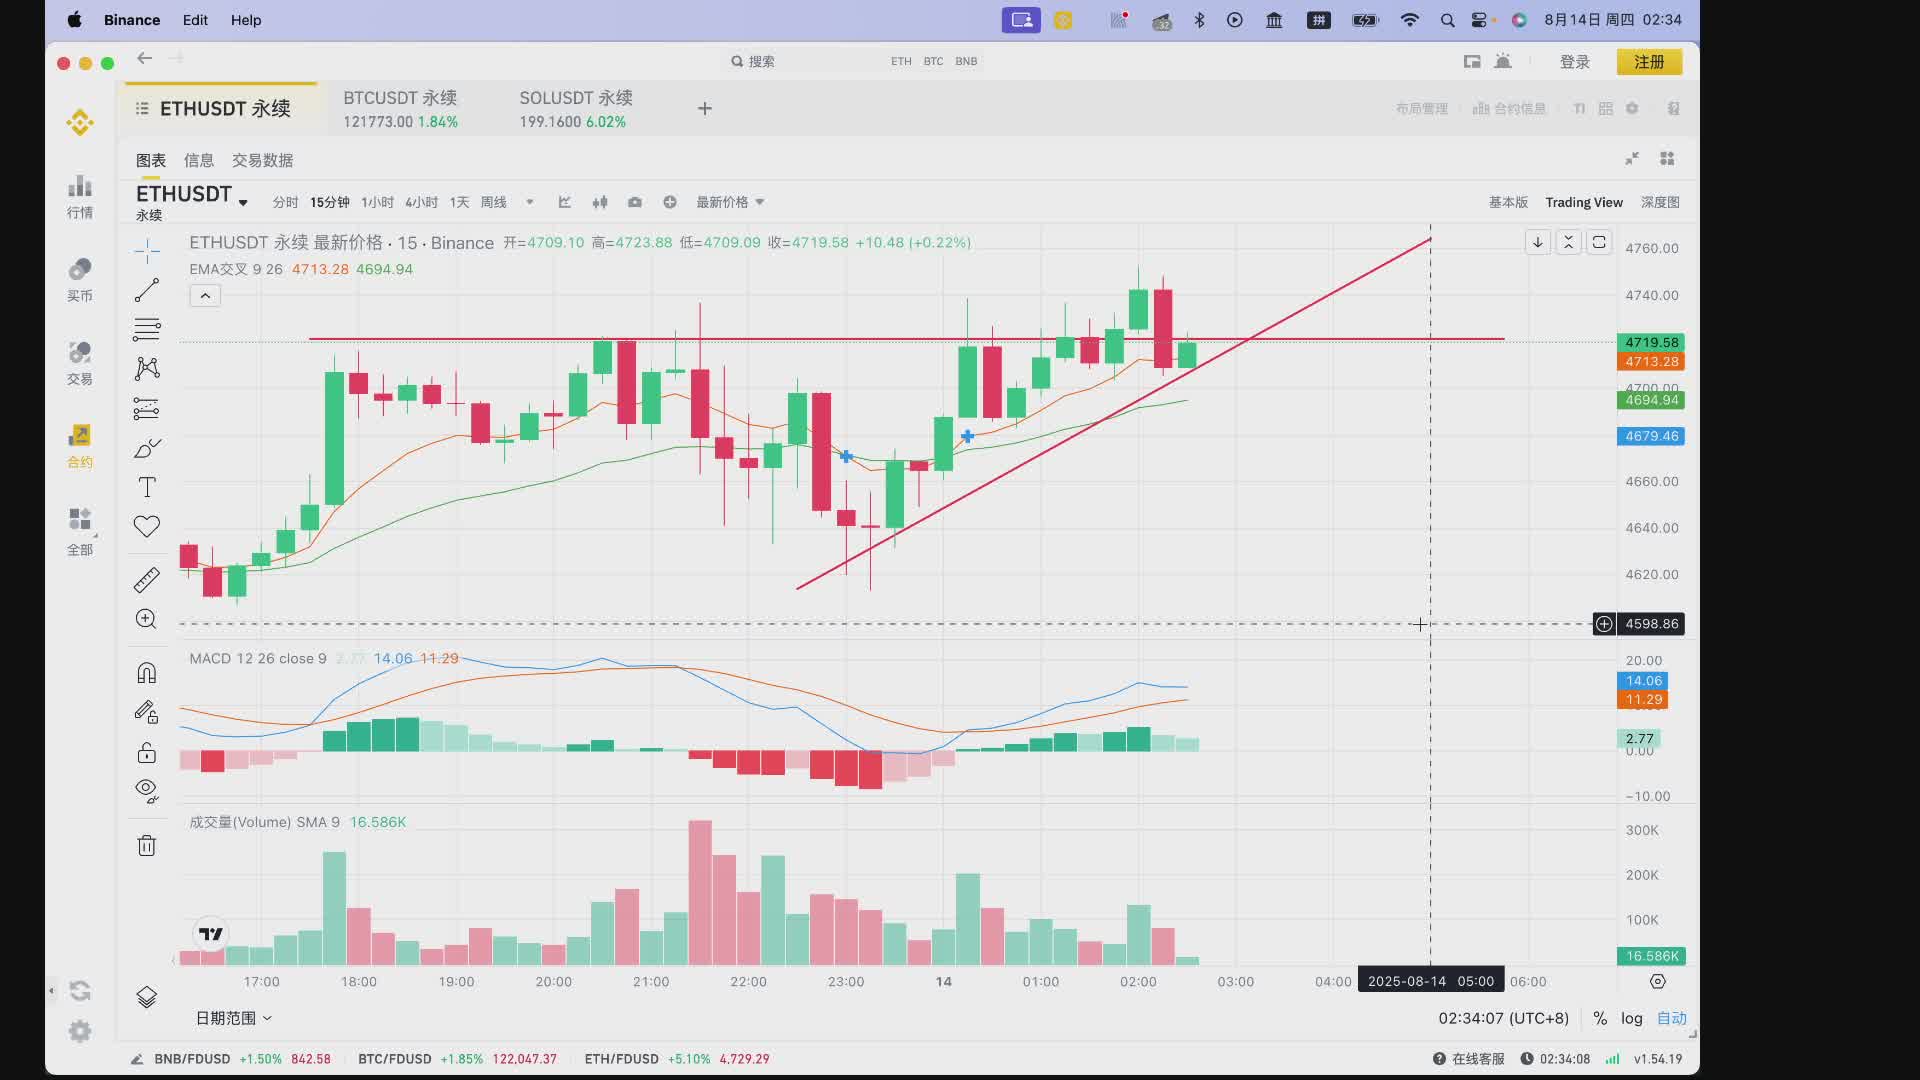Open the Help menu in menu bar

click(x=246, y=20)
